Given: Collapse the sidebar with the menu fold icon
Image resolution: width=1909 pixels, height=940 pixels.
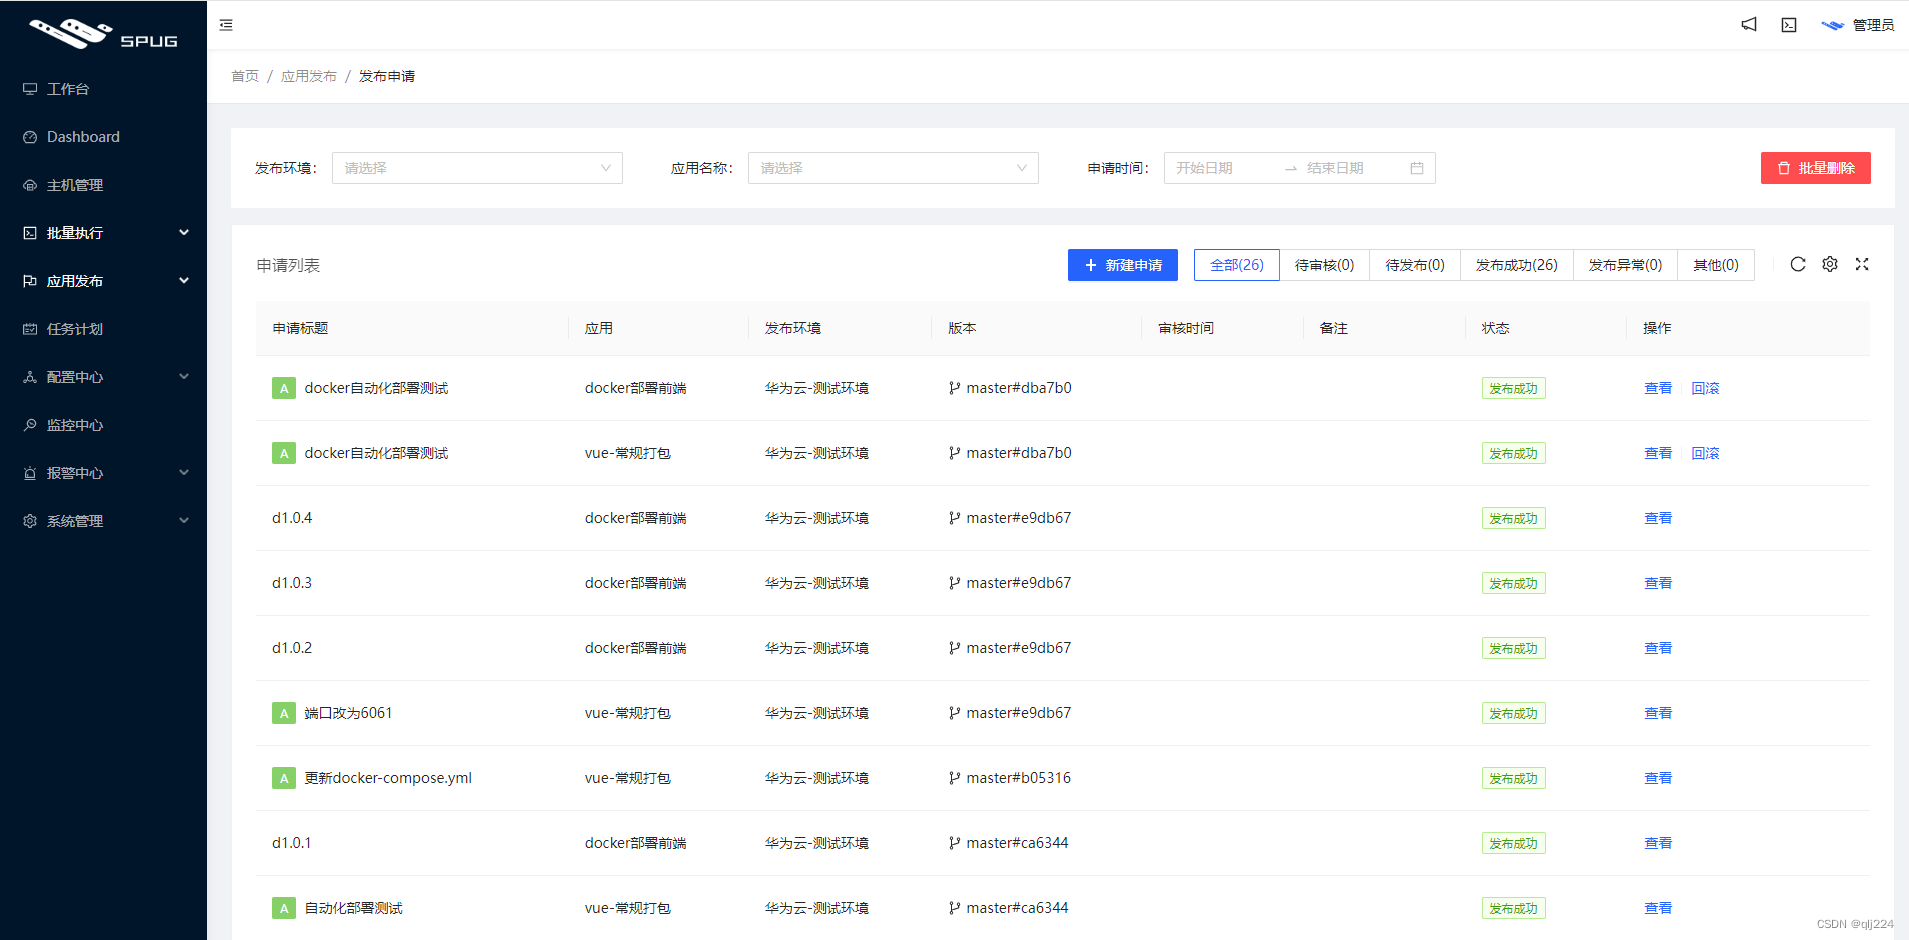Looking at the screenshot, I should click(226, 25).
